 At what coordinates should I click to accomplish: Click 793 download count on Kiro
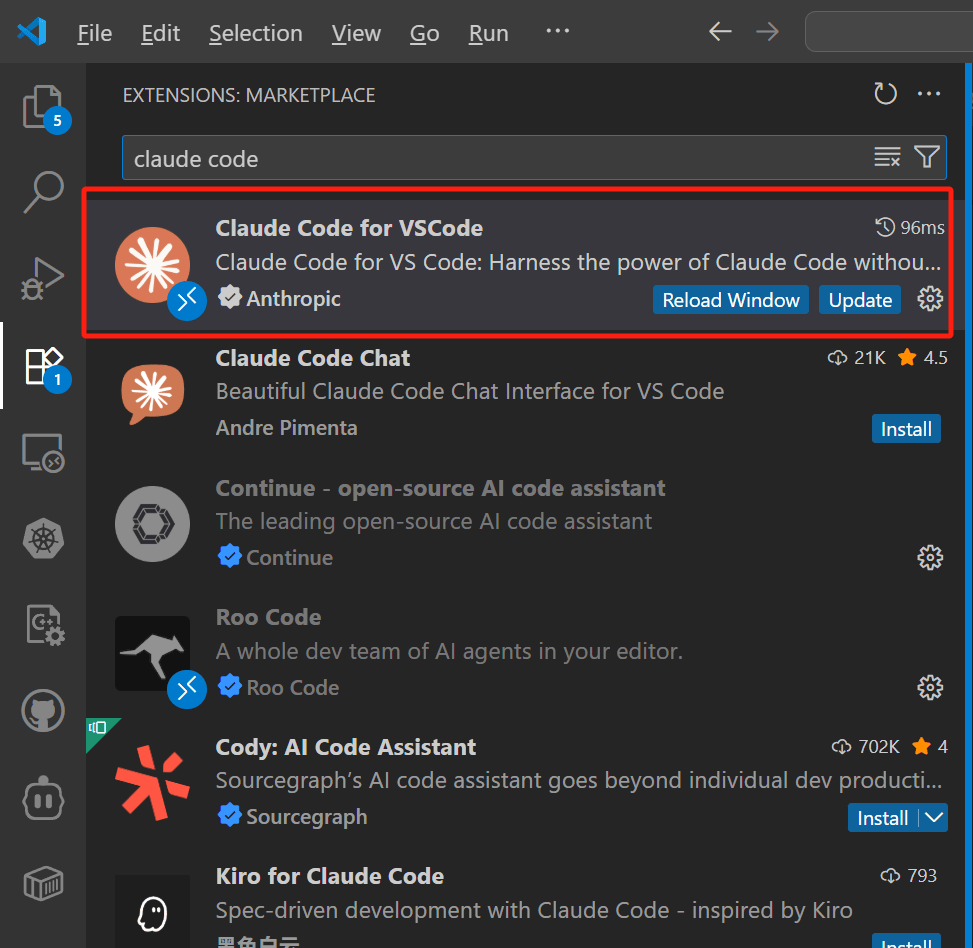click(921, 875)
